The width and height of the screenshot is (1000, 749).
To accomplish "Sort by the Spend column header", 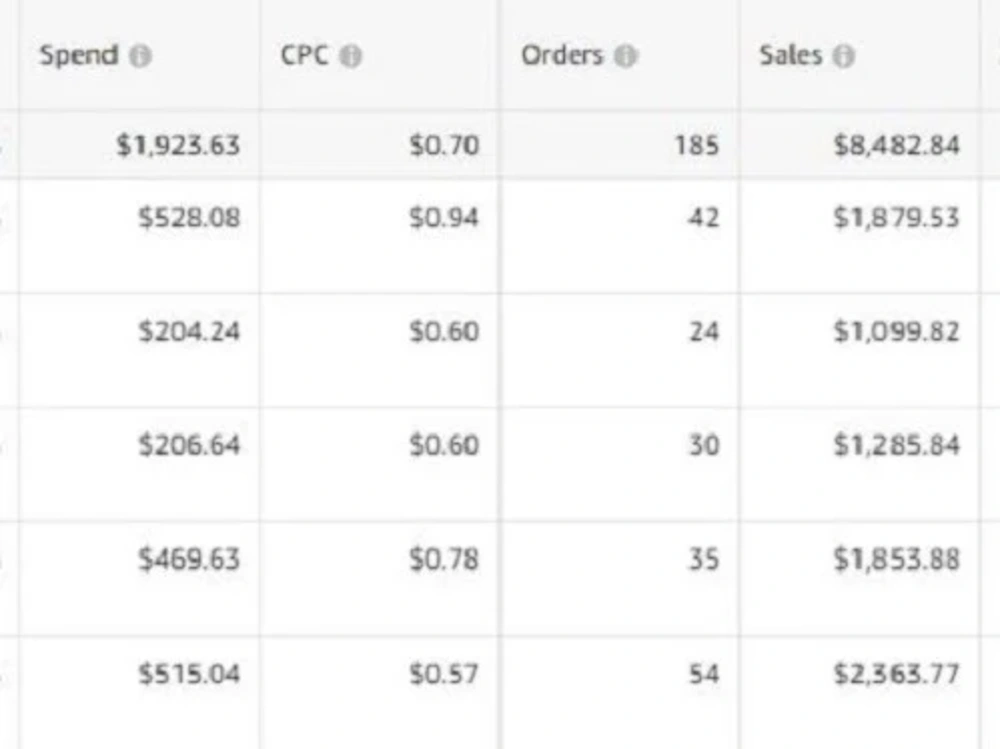I will pyautogui.click(x=79, y=56).
